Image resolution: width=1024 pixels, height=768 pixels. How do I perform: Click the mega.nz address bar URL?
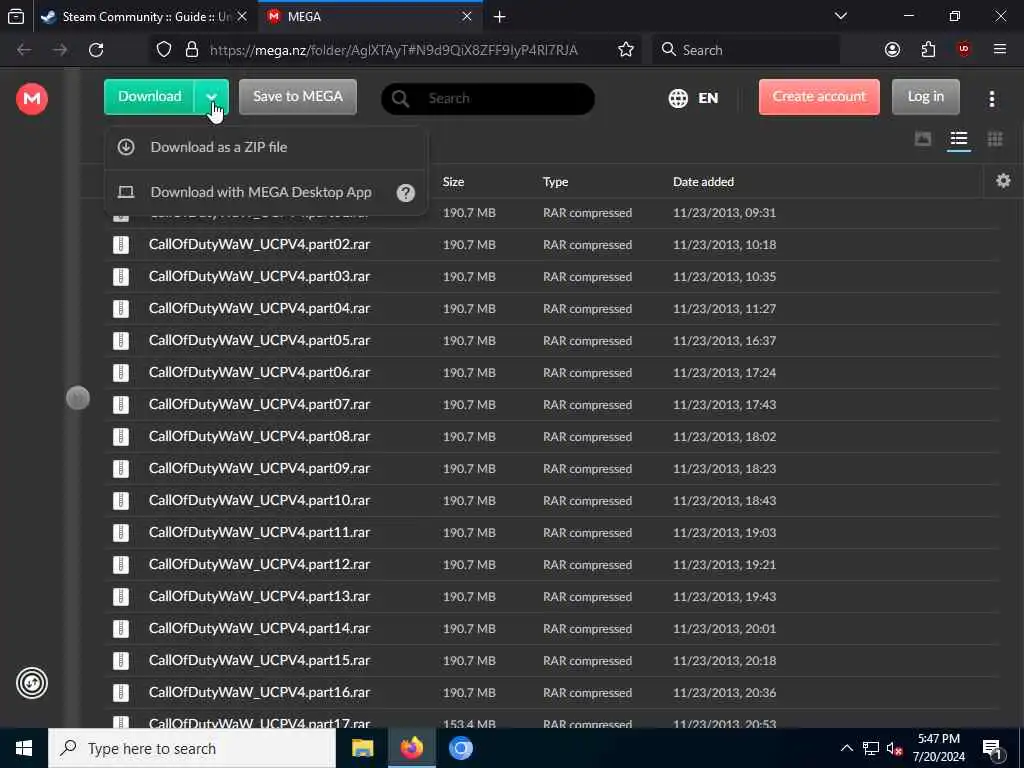[394, 50]
